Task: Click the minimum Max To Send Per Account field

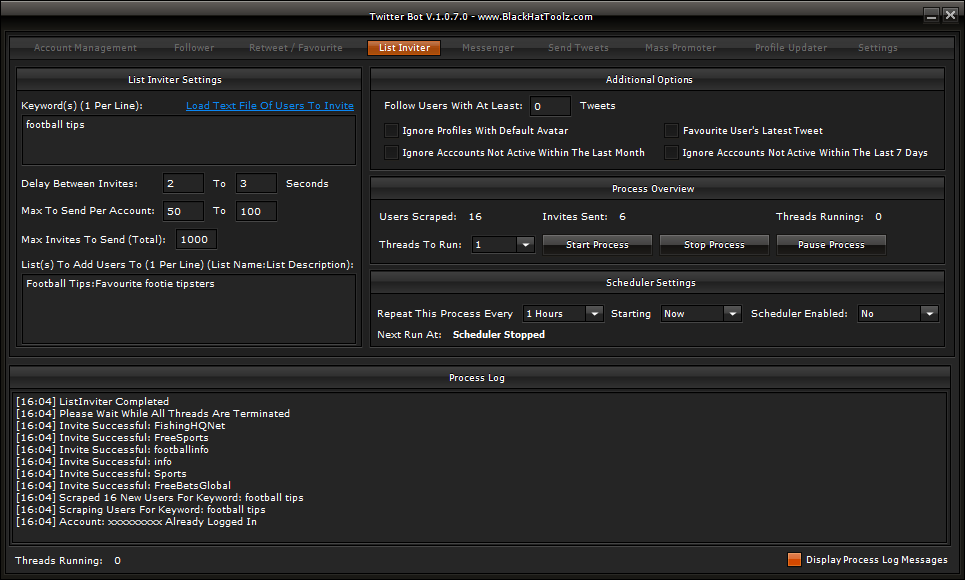Action: pos(183,211)
